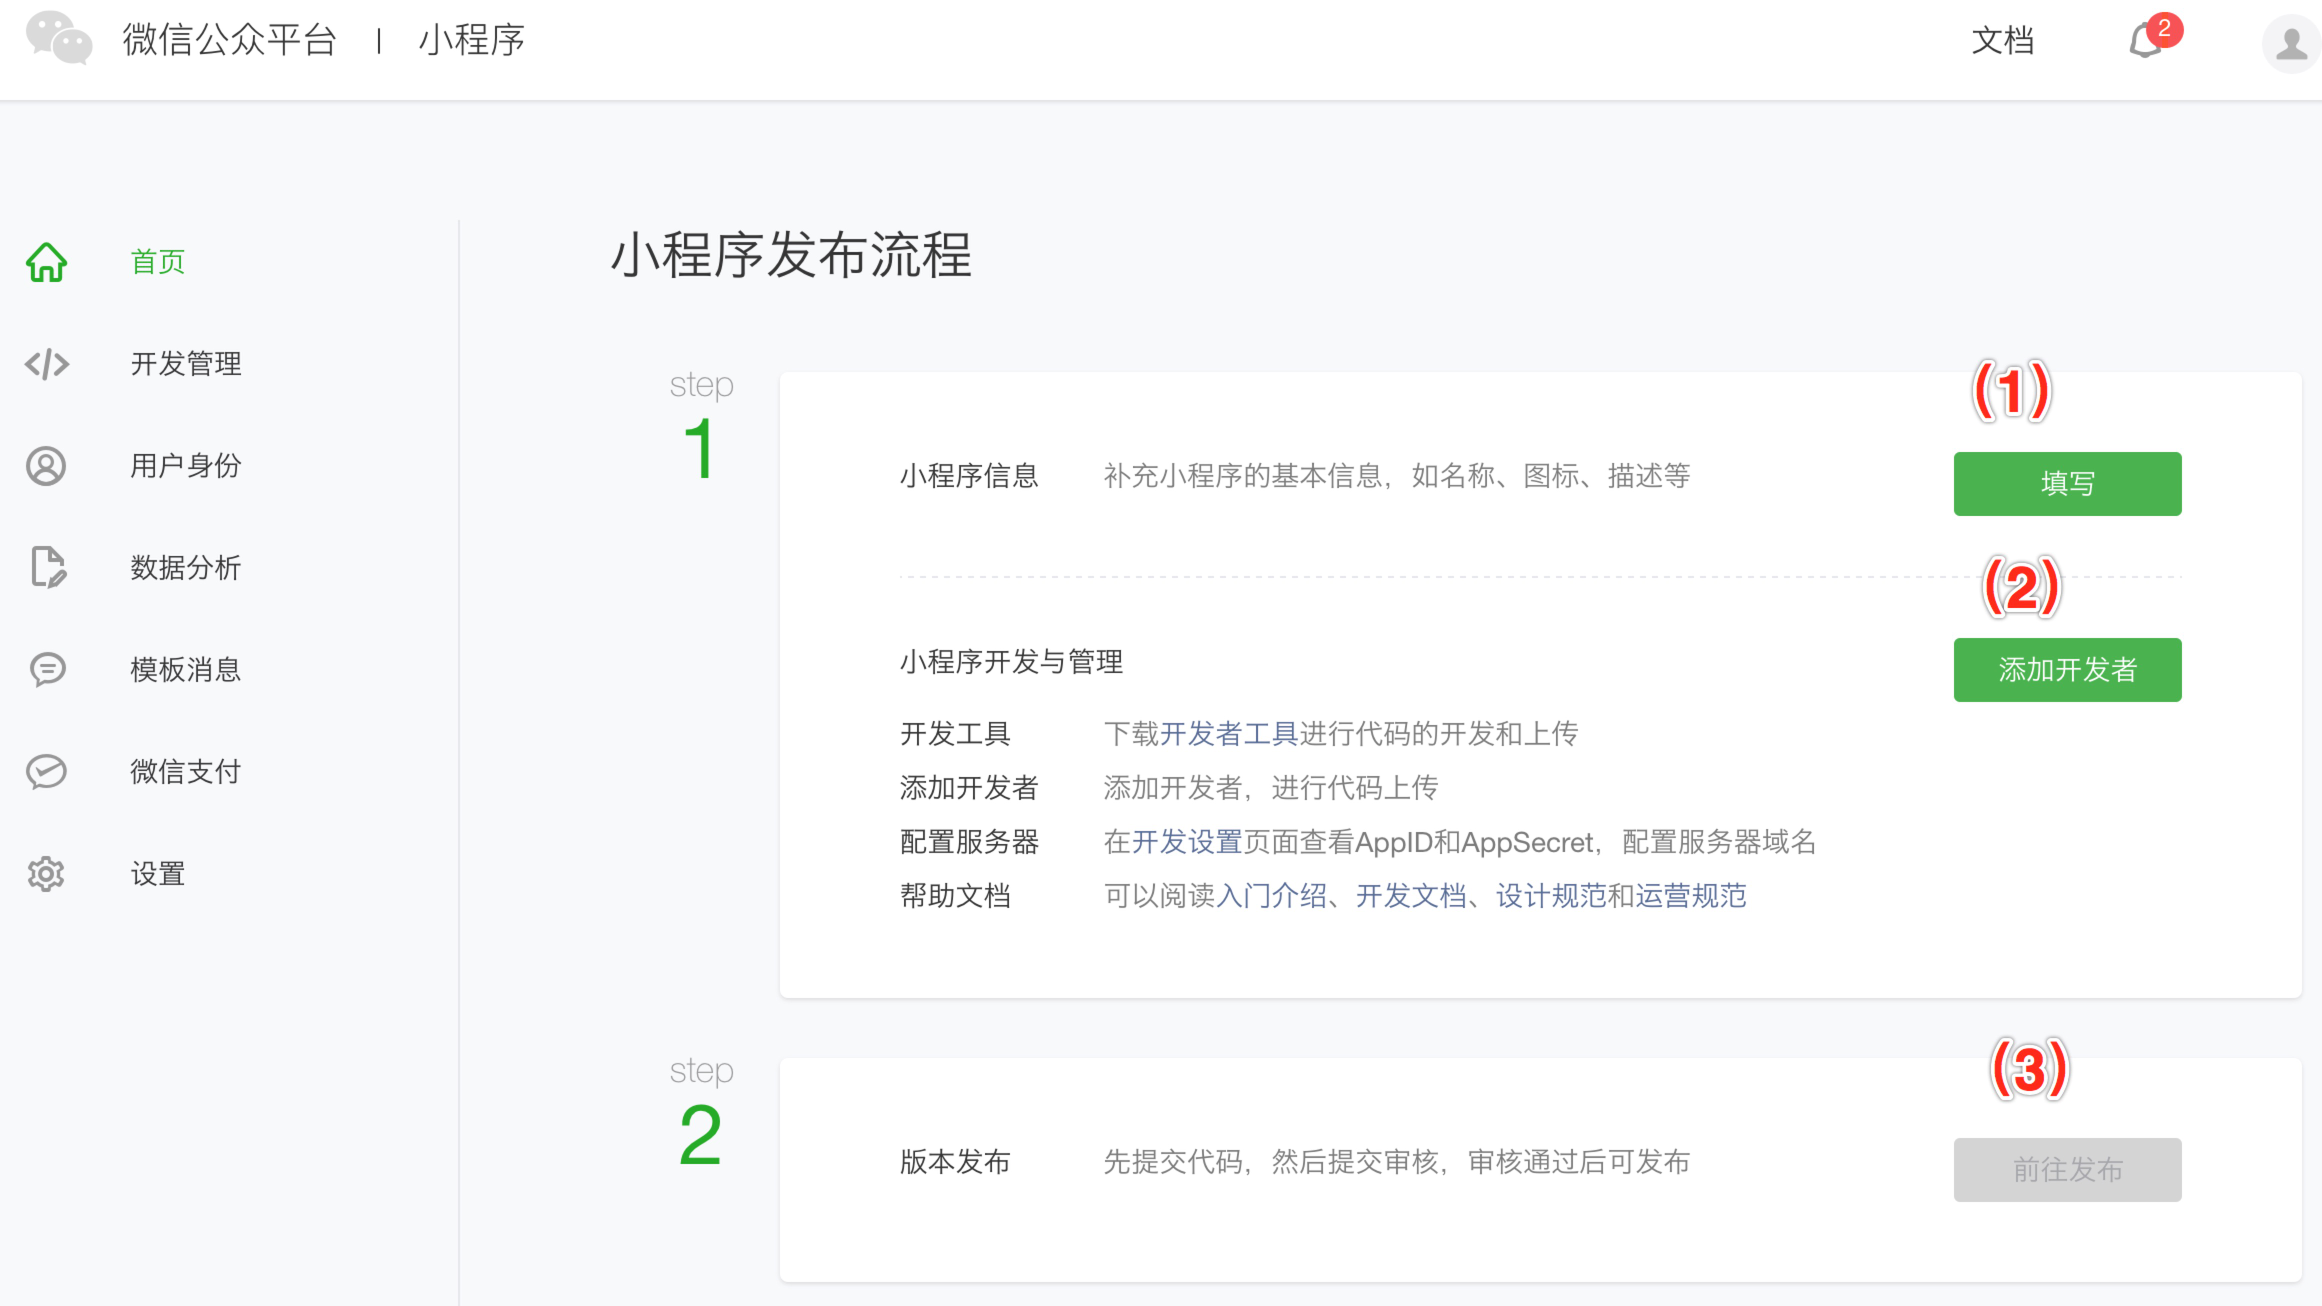Click the green 添加开发者 button

pos(2067,670)
